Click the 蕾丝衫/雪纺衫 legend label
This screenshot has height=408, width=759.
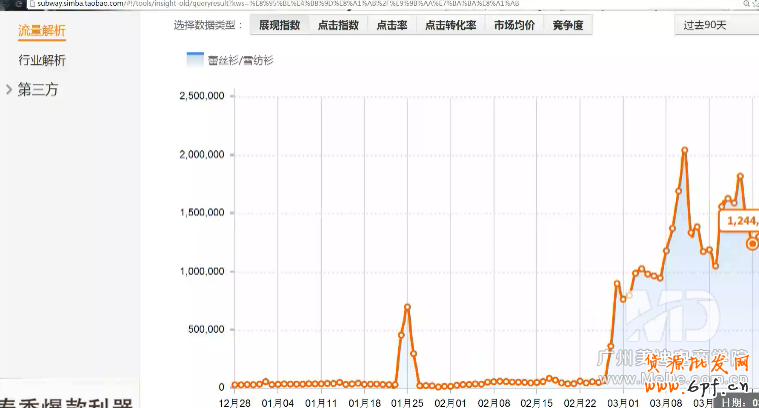coord(240,60)
